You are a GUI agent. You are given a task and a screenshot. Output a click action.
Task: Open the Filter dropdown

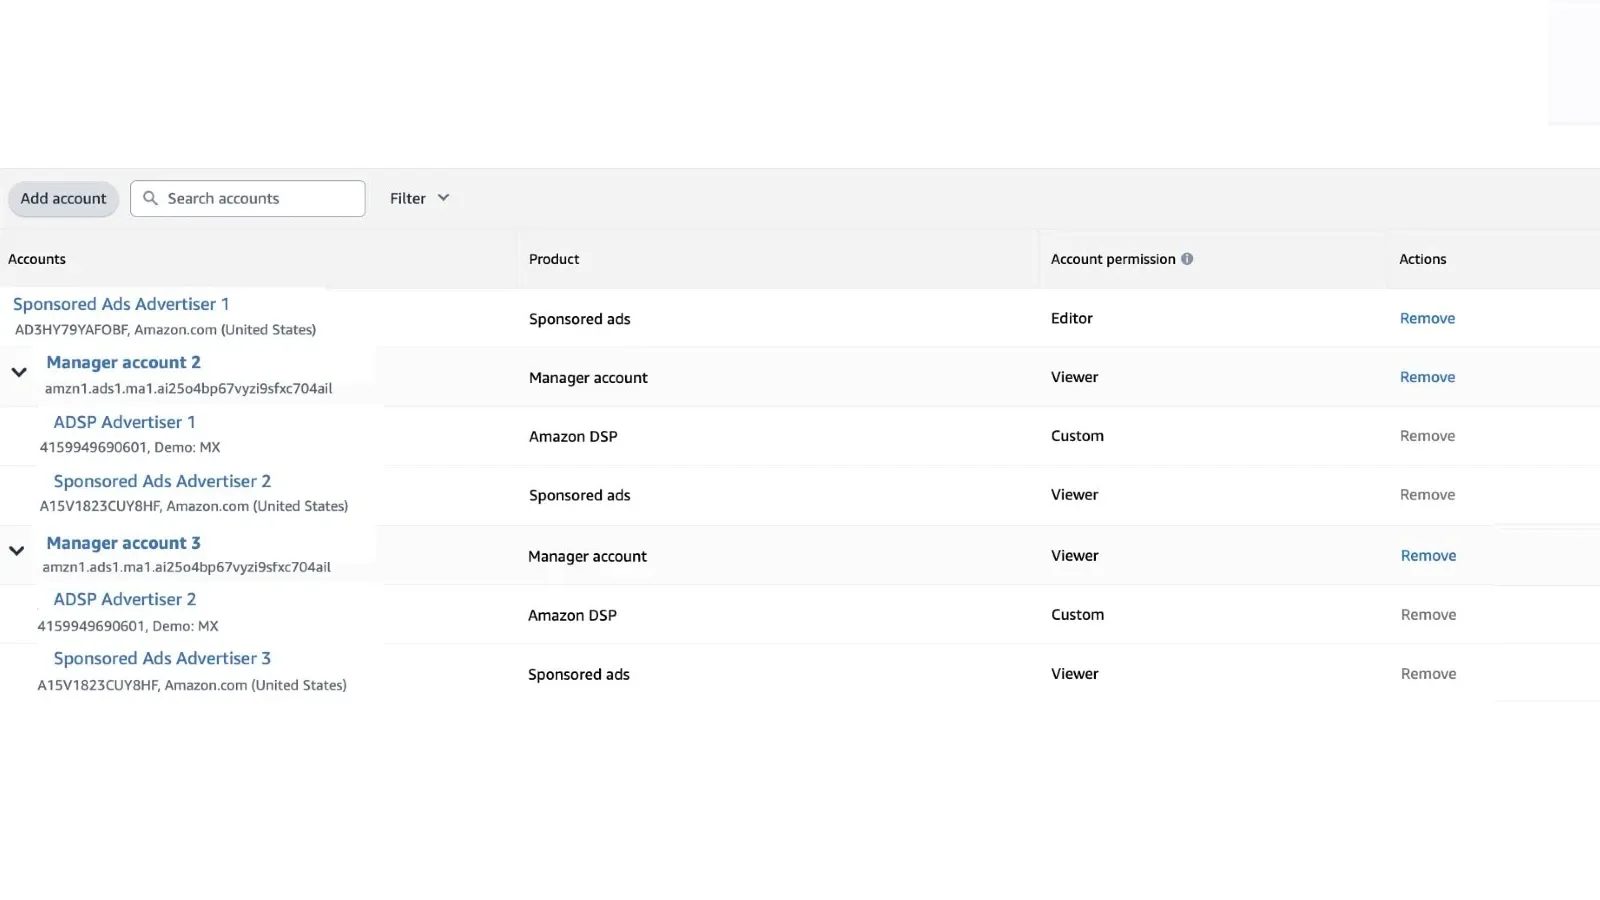click(x=418, y=198)
